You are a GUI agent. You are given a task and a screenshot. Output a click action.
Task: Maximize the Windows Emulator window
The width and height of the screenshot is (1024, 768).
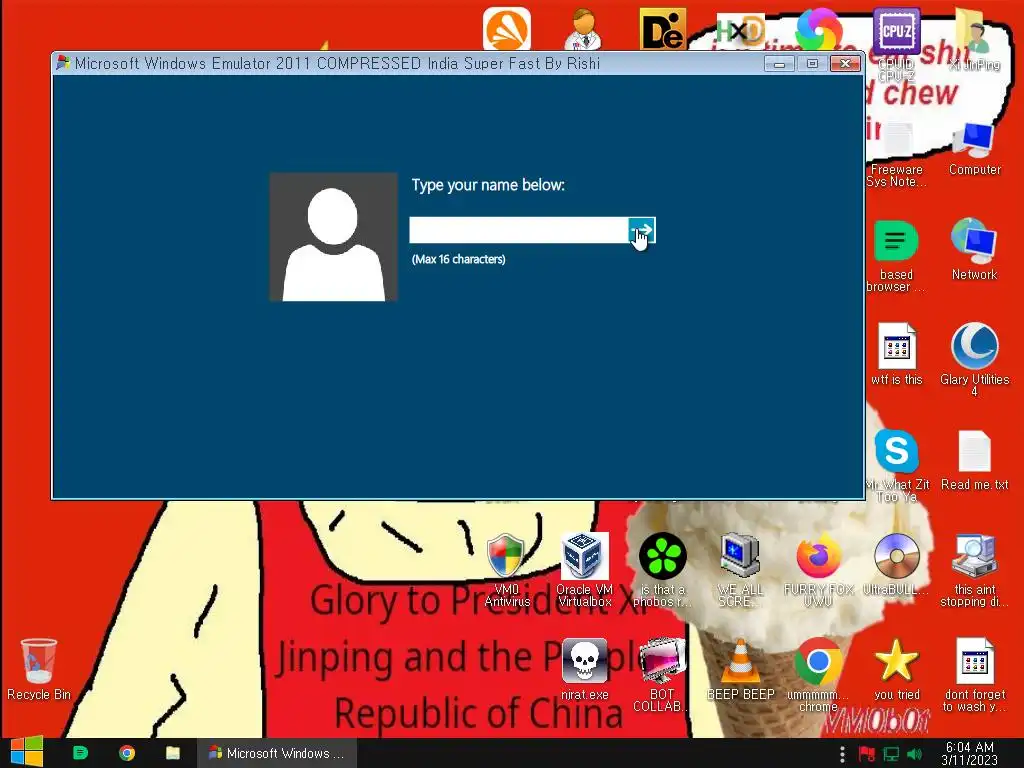[812, 63]
